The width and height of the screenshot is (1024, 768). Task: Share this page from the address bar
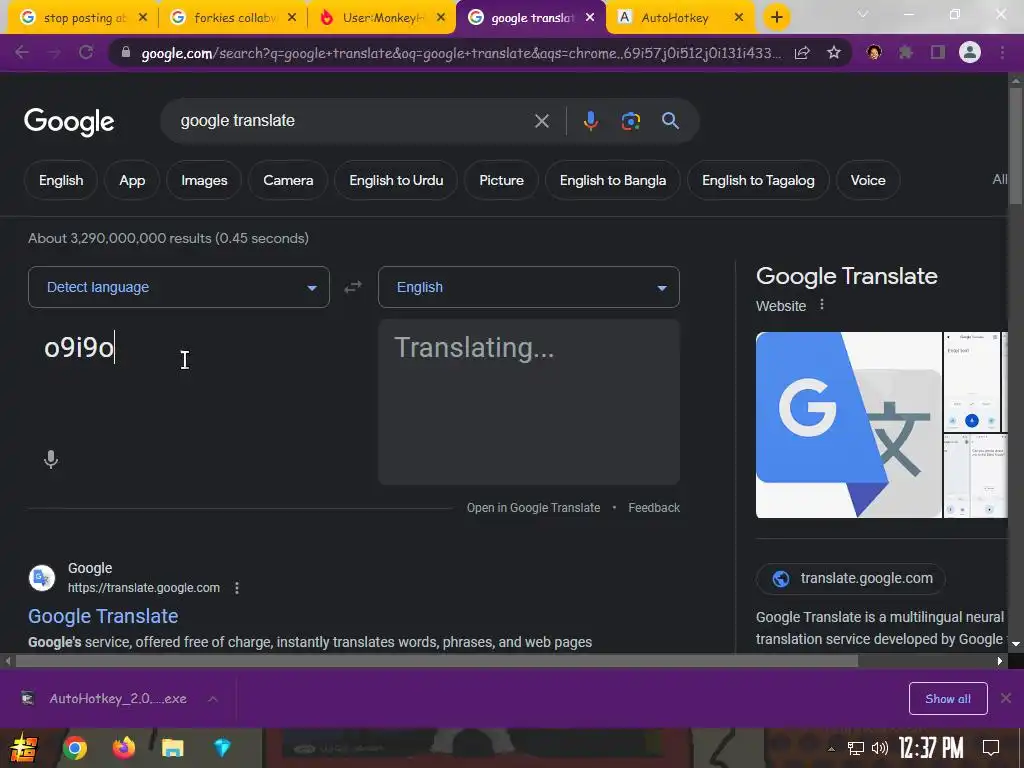point(802,53)
